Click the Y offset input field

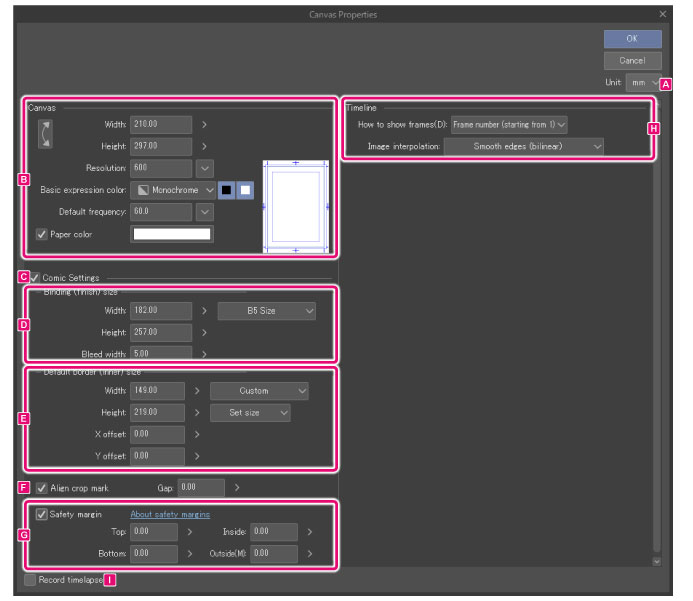(x=157, y=456)
